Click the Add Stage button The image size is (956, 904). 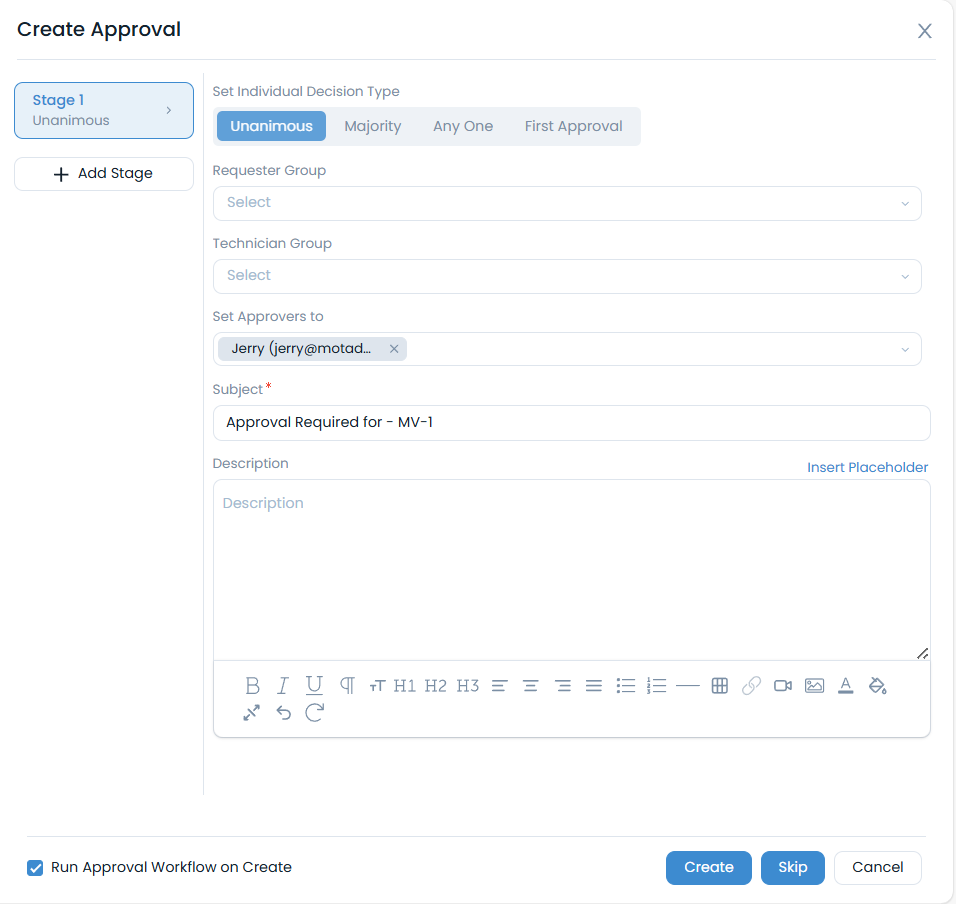(103, 173)
